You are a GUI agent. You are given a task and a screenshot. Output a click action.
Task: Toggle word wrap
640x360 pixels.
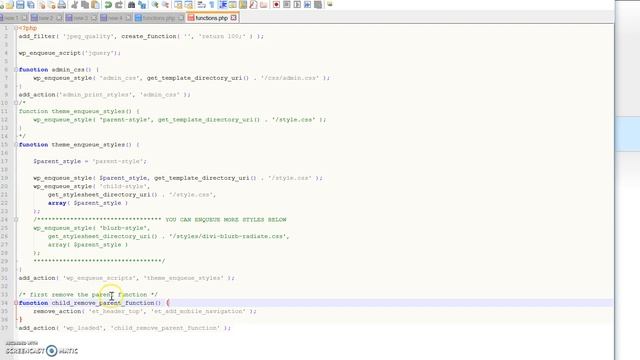click(201, 5)
